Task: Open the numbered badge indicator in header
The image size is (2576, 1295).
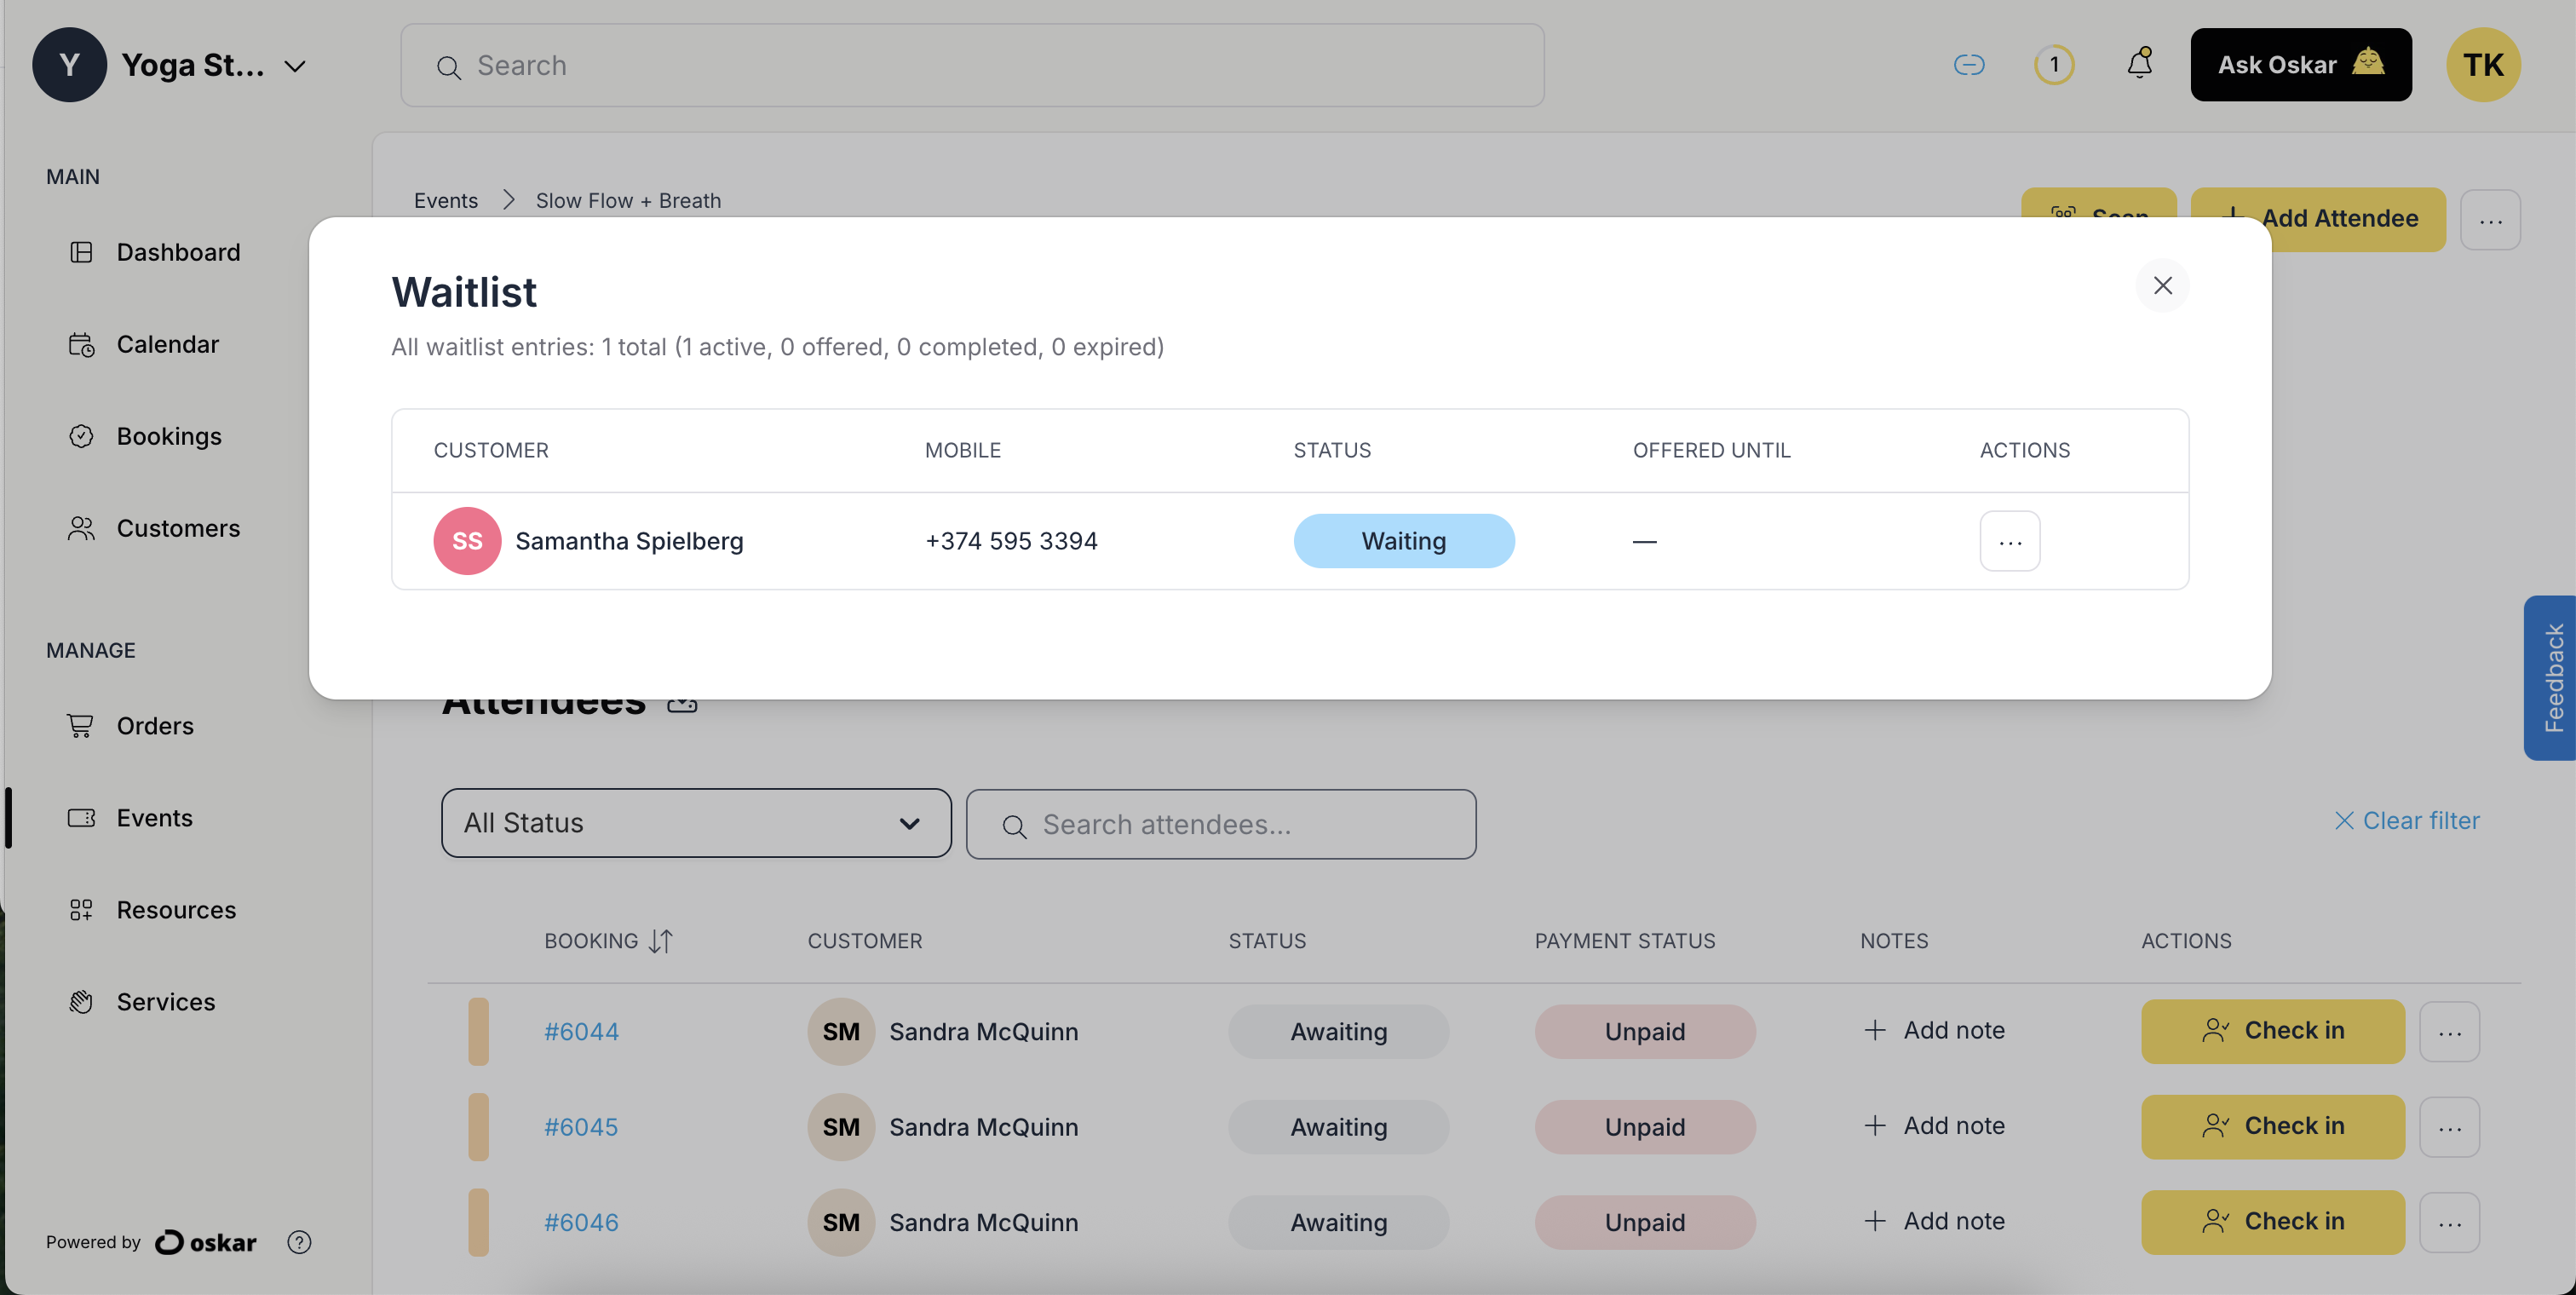Action: pos(2053,65)
